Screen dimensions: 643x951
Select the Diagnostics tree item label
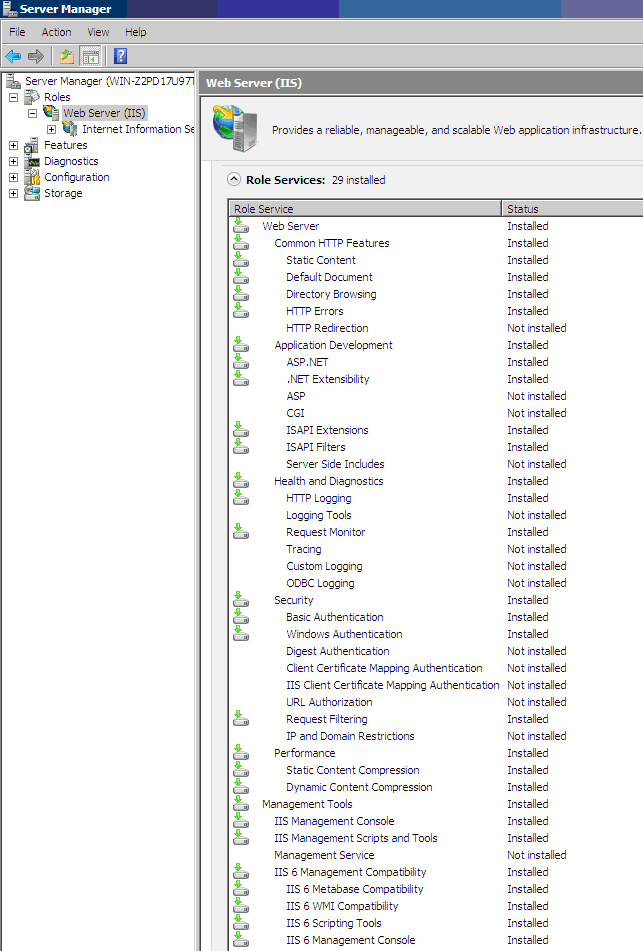pyautogui.click(x=71, y=161)
